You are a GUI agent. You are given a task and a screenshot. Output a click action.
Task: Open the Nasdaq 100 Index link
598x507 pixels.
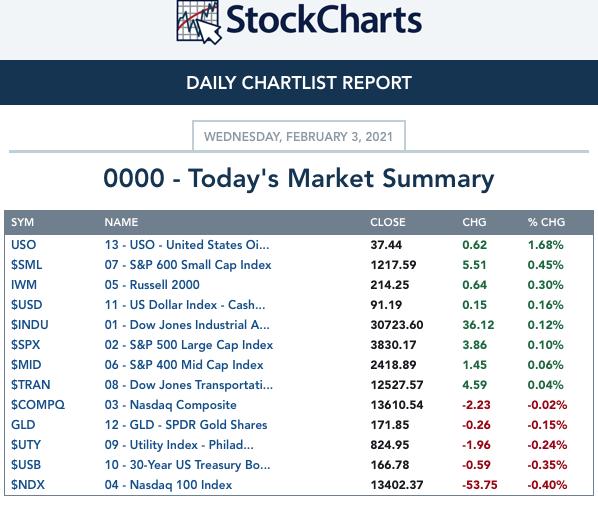(x=168, y=485)
